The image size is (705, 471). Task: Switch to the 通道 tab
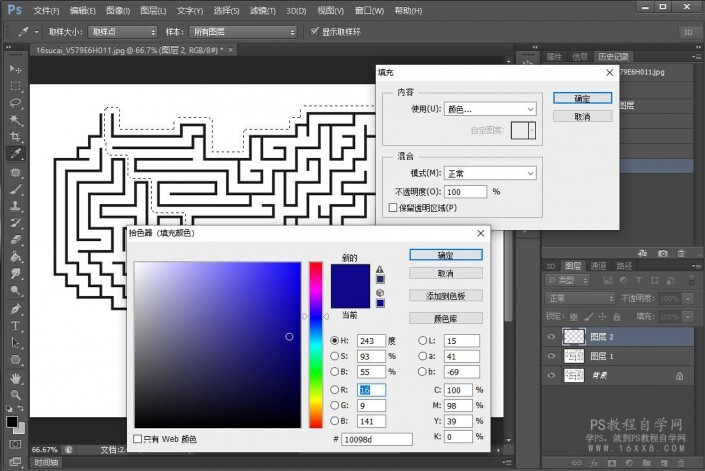coord(598,266)
